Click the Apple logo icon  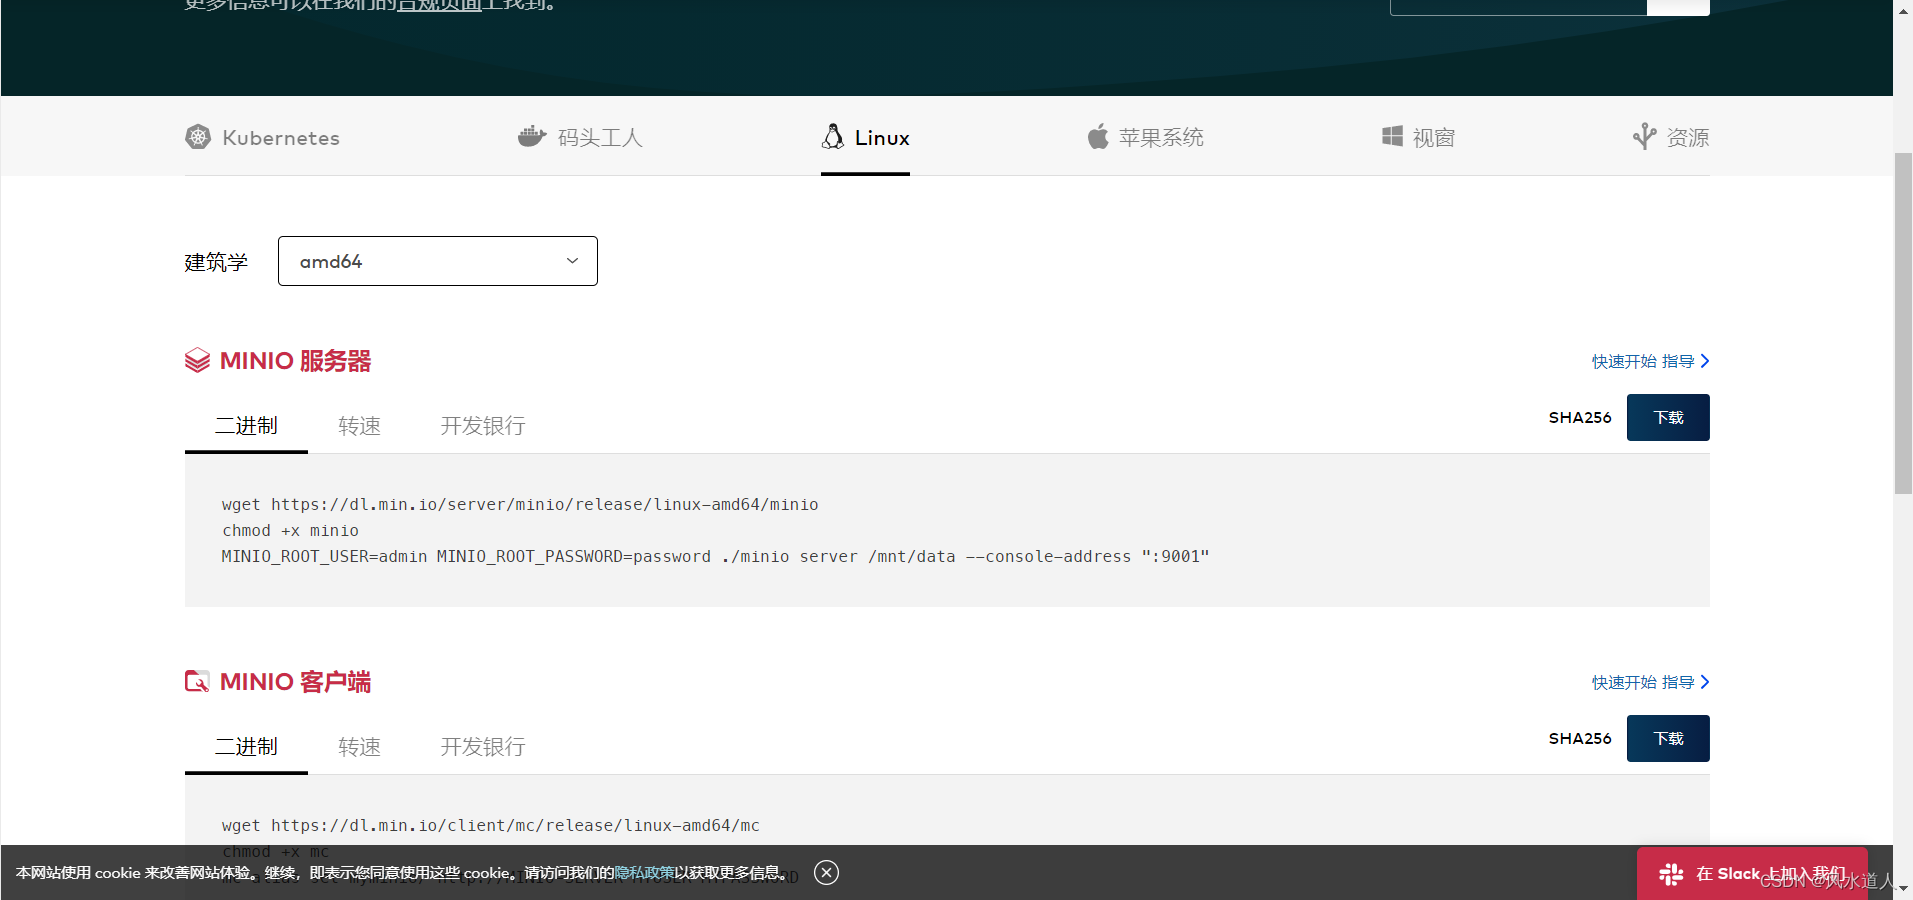click(1098, 136)
